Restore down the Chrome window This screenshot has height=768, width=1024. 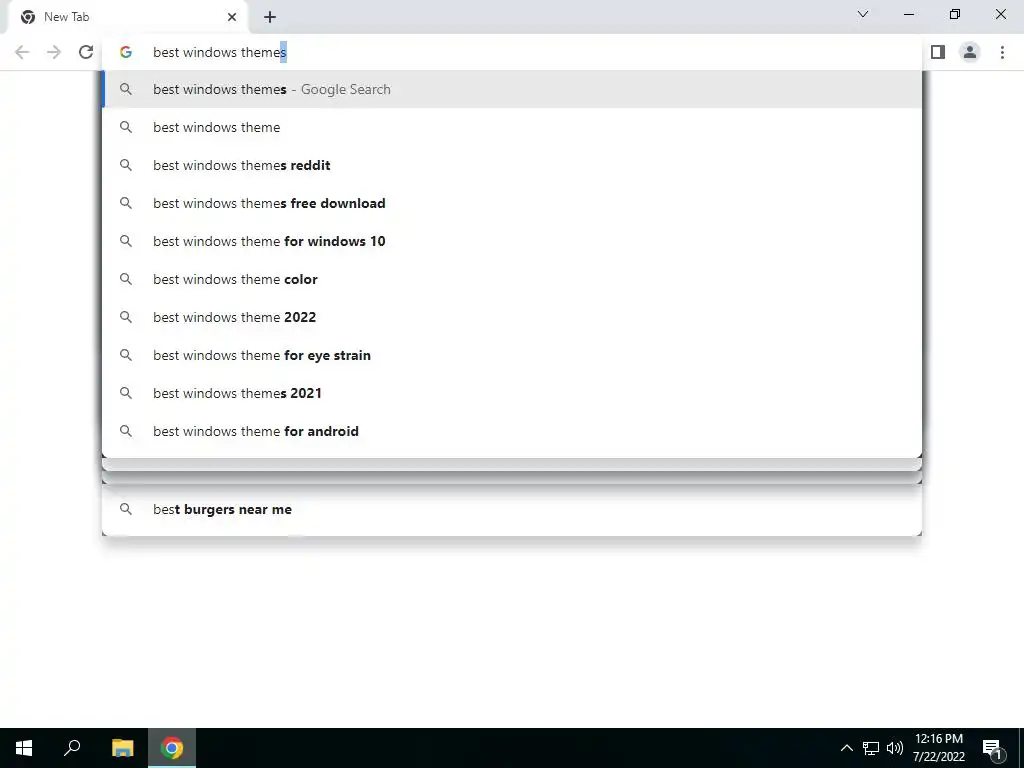click(955, 14)
